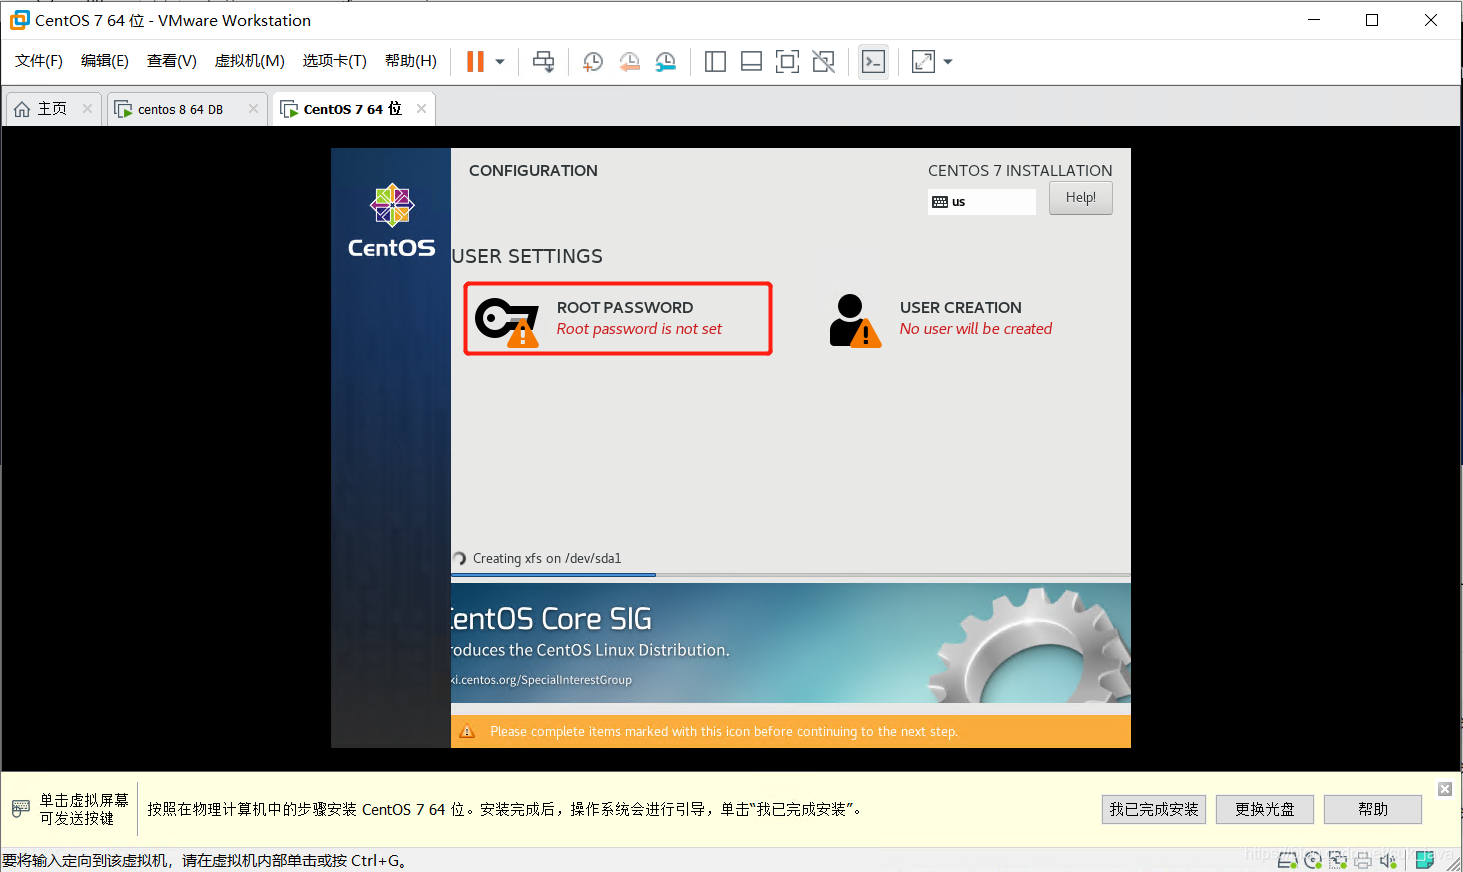Pause the virtual machine
The height and width of the screenshot is (872, 1463).
(475, 62)
